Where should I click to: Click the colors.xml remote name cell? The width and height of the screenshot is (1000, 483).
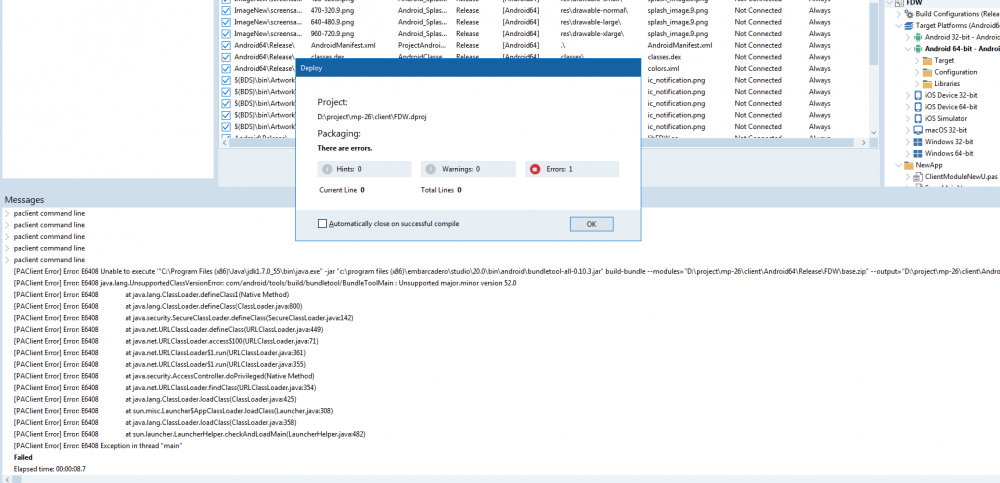663,68
